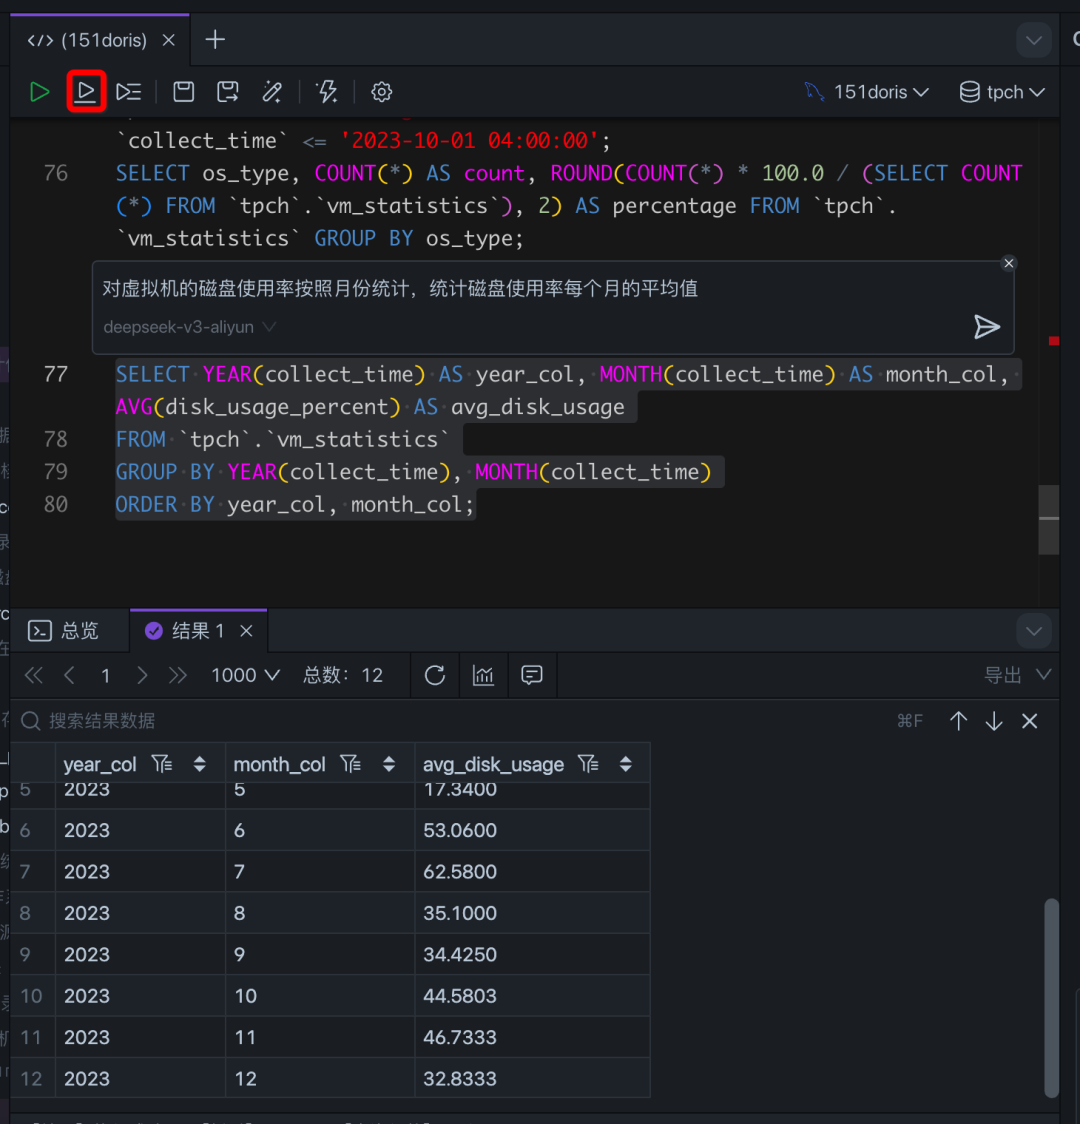Viewport: 1080px width, 1124px height.
Task: Sort year_col column values
Action: [x=200, y=764]
